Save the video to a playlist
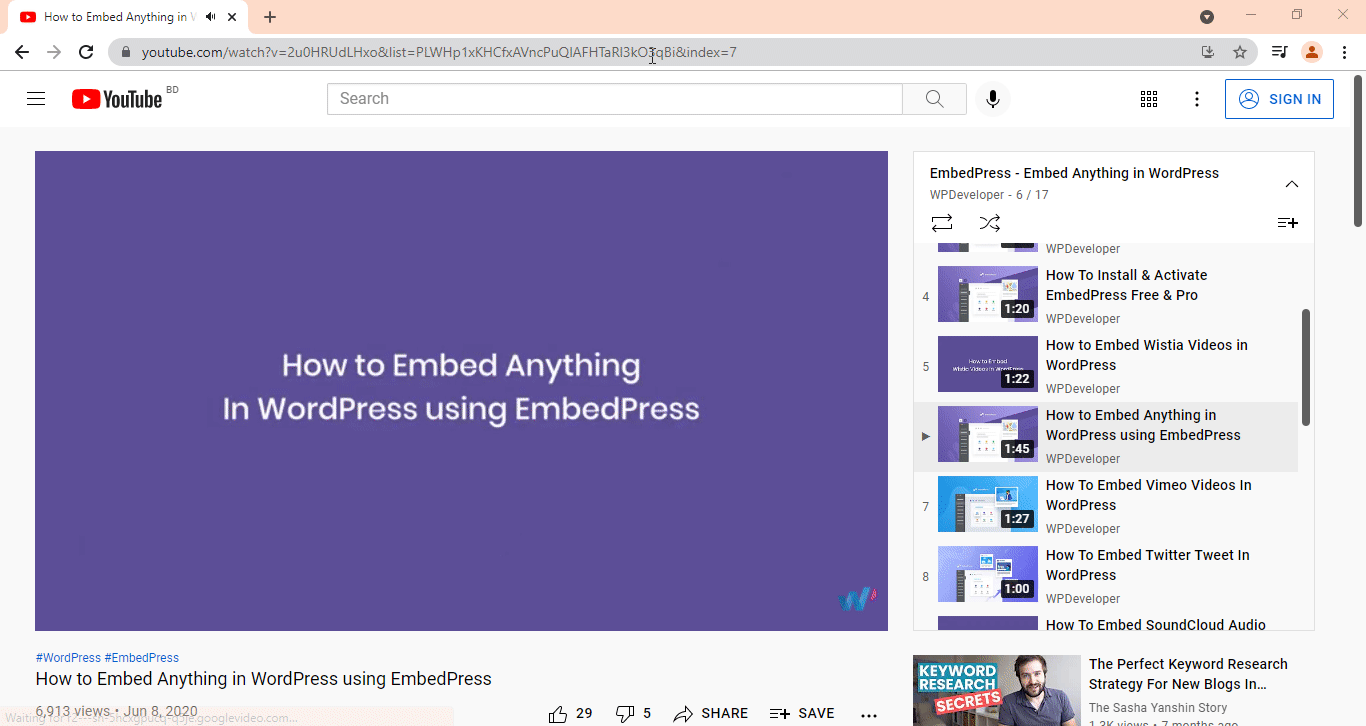The image size is (1366, 726). (x=802, y=713)
